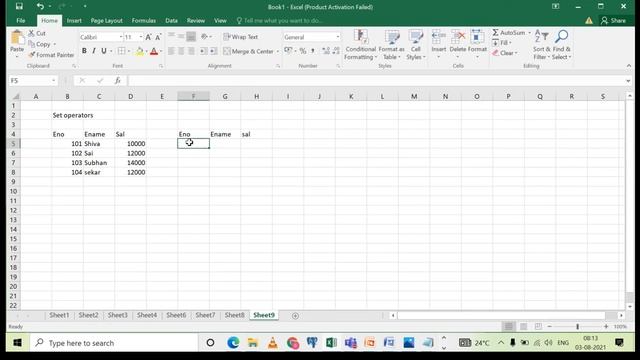
Task: Apply the yellow Fill Color bucket
Action: point(140,51)
